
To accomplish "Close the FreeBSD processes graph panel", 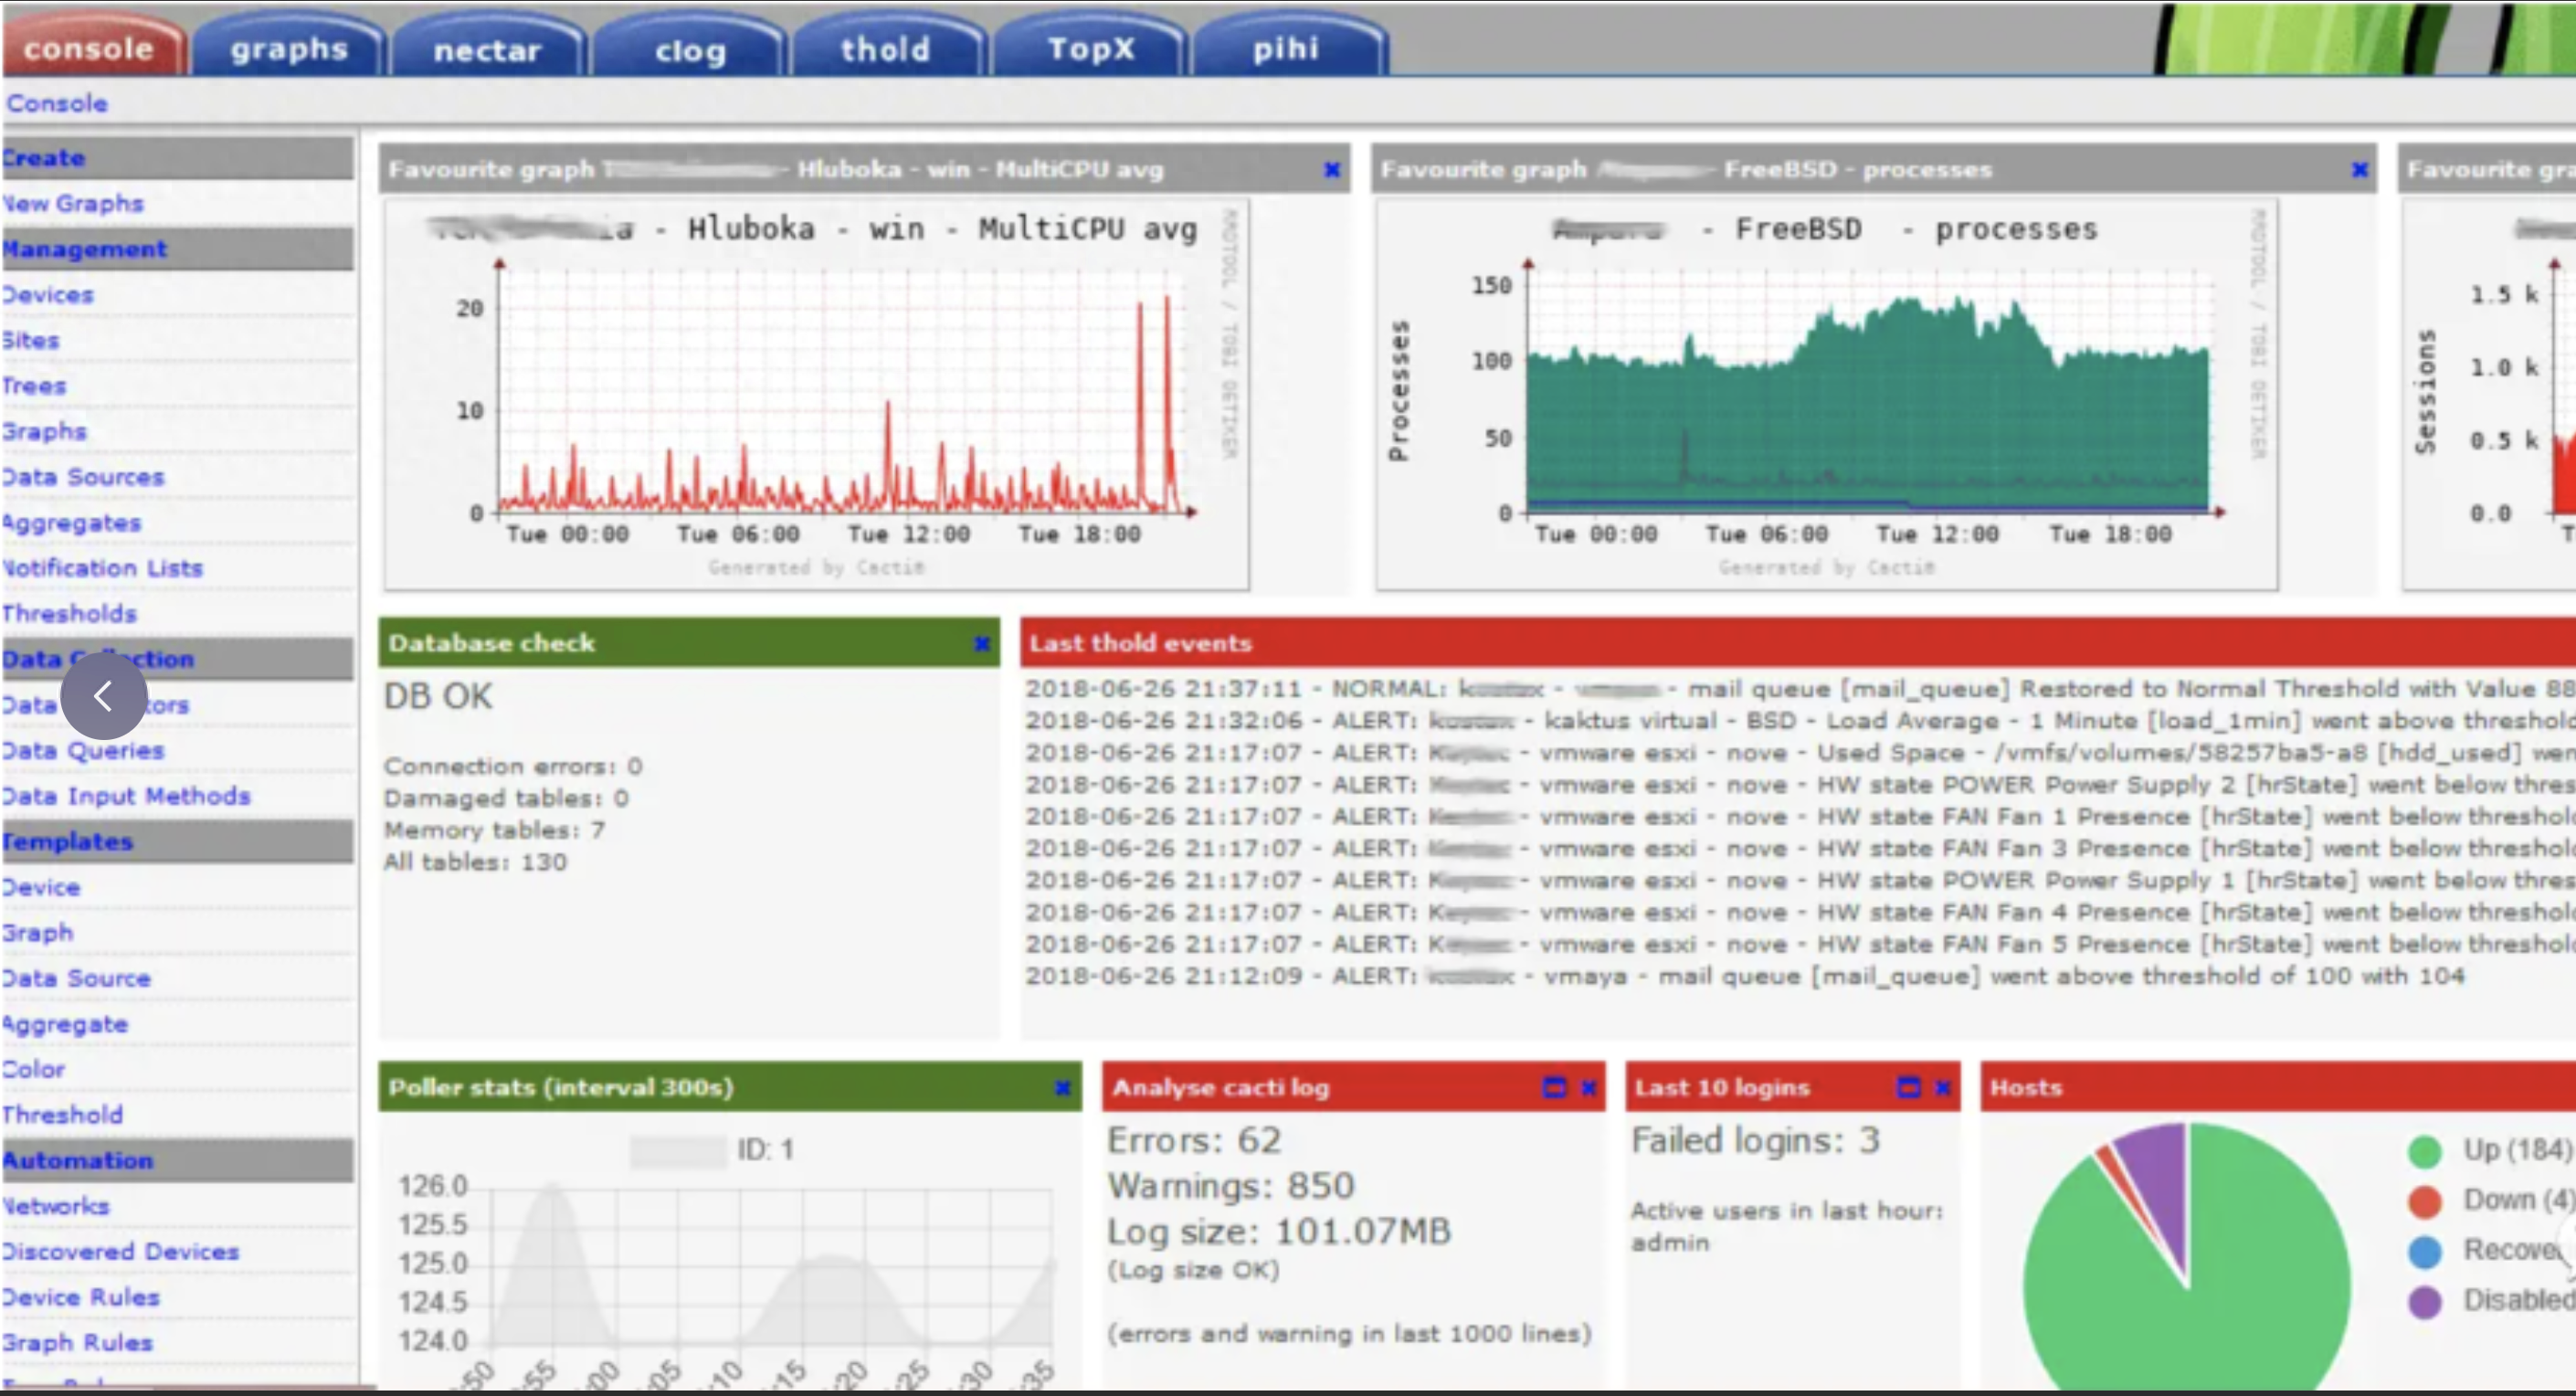I will [x=2360, y=170].
